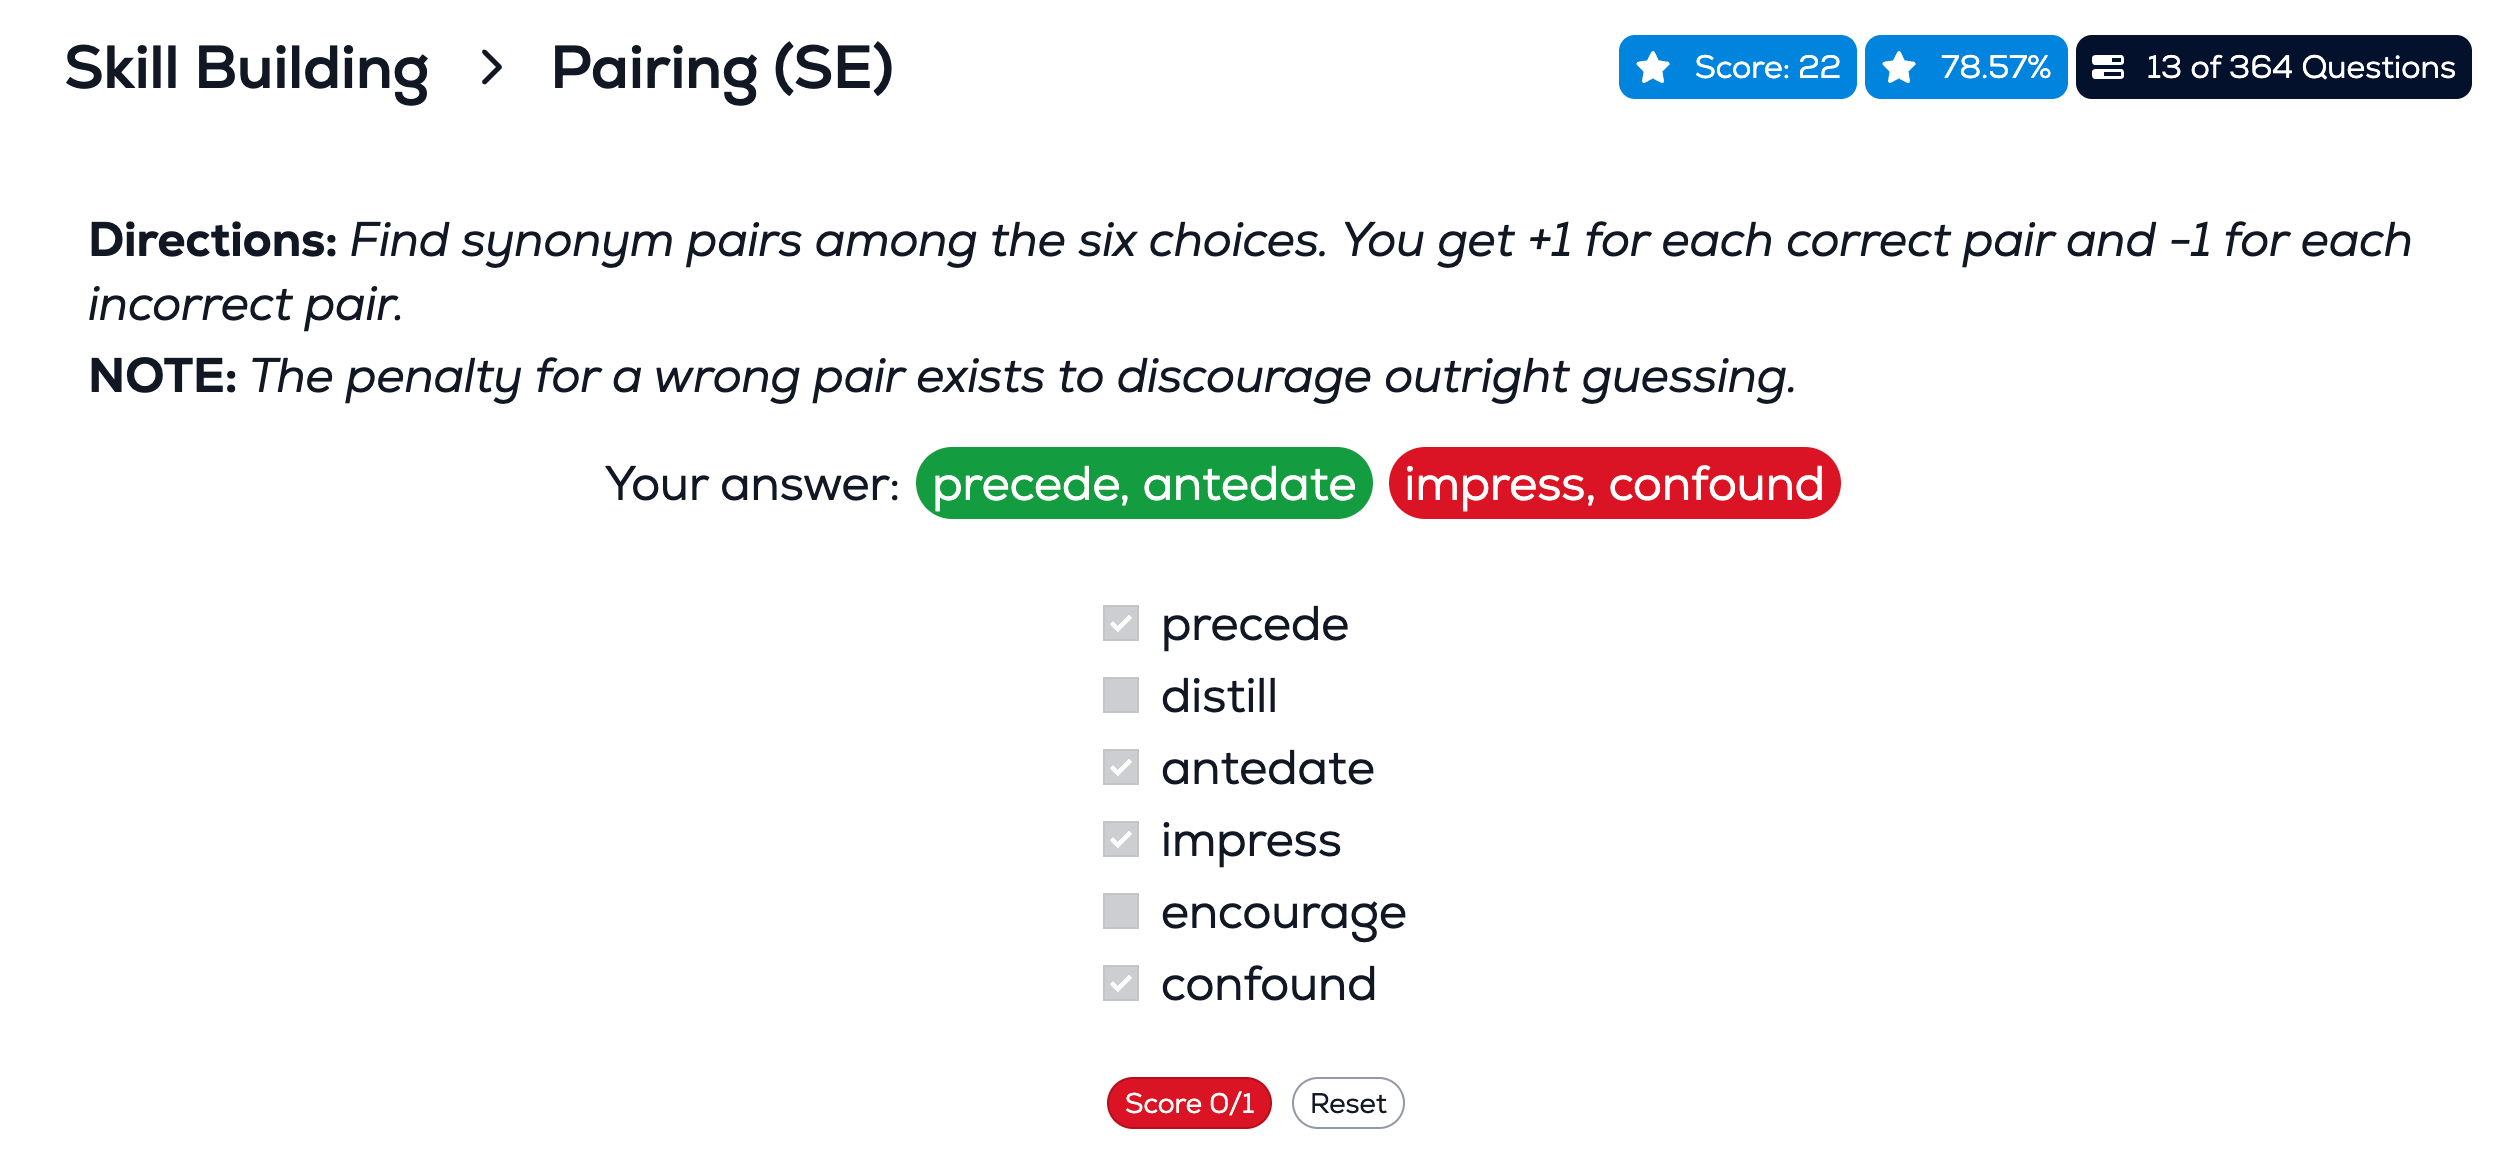This screenshot has height=1160, width=2502.
Task: Click the list icon beside 13 of 364 Questions
Action: pyautogui.click(x=2108, y=67)
